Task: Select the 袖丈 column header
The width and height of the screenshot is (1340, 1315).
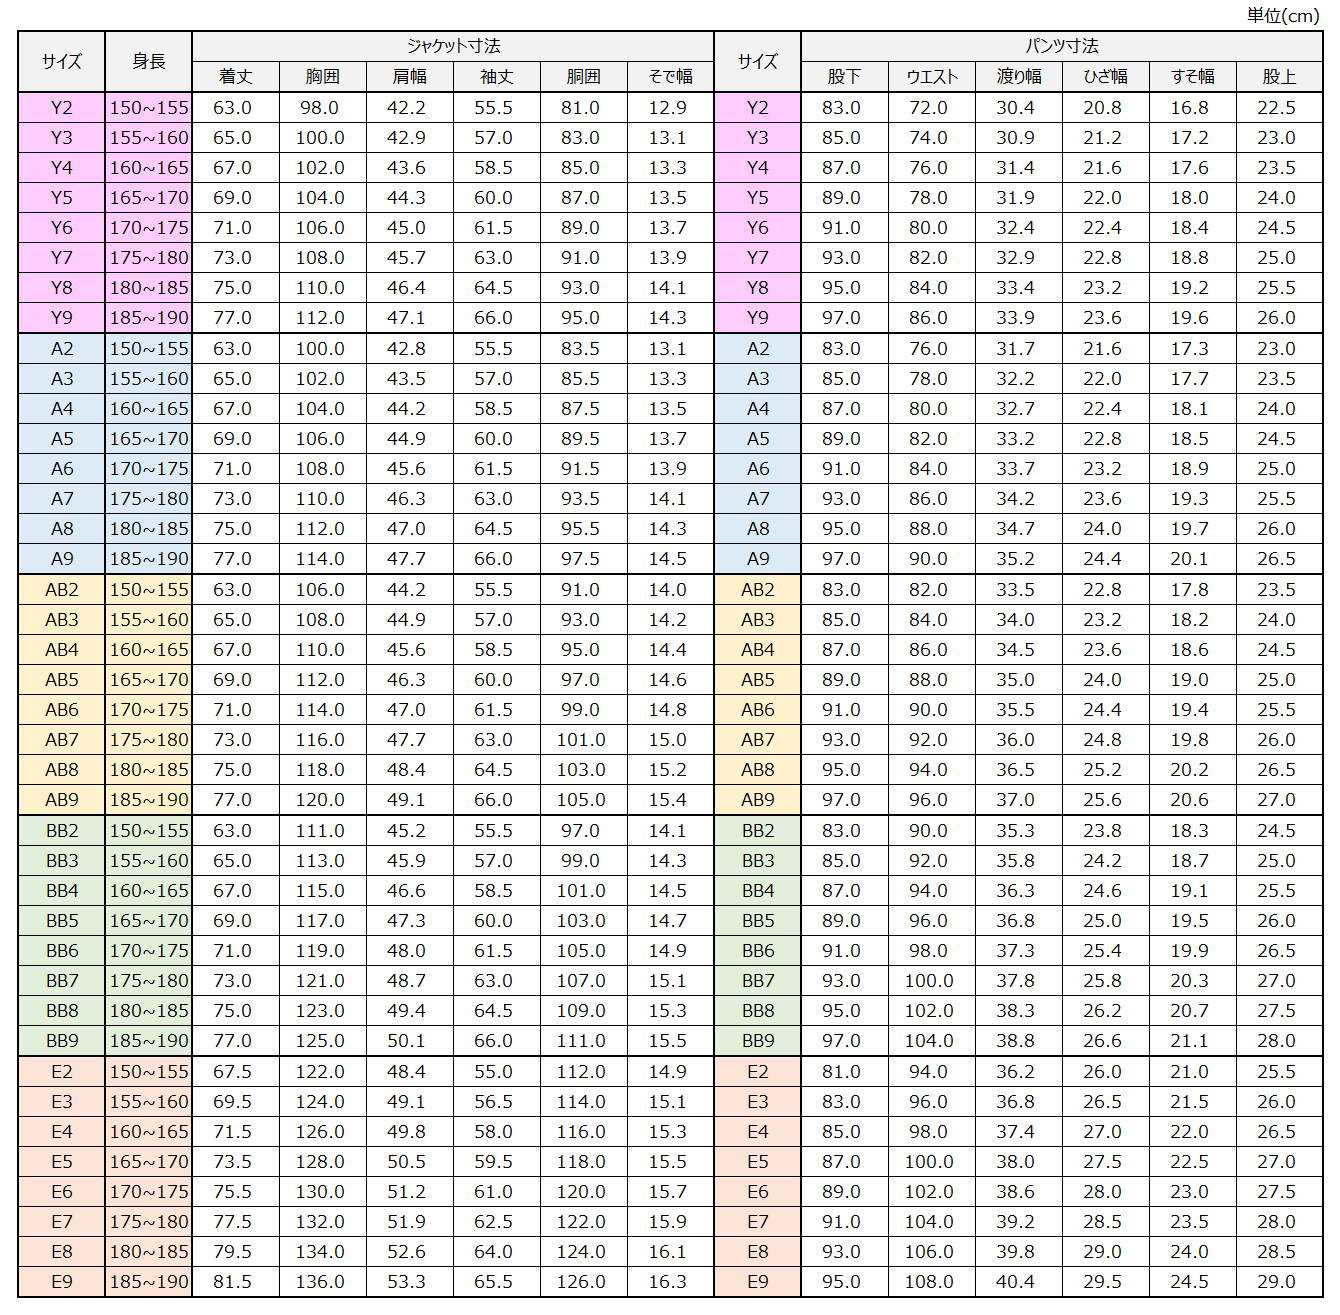Action: [496, 77]
